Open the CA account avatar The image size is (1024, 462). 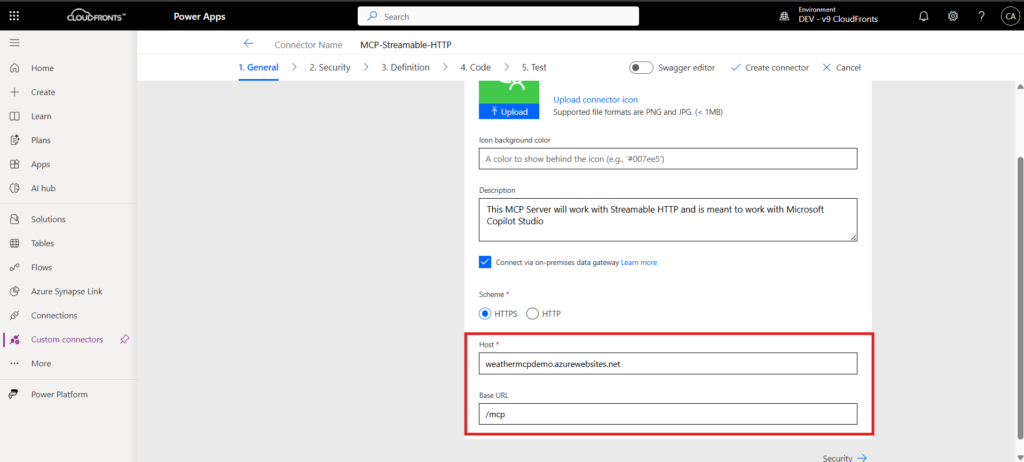coord(1009,17)
